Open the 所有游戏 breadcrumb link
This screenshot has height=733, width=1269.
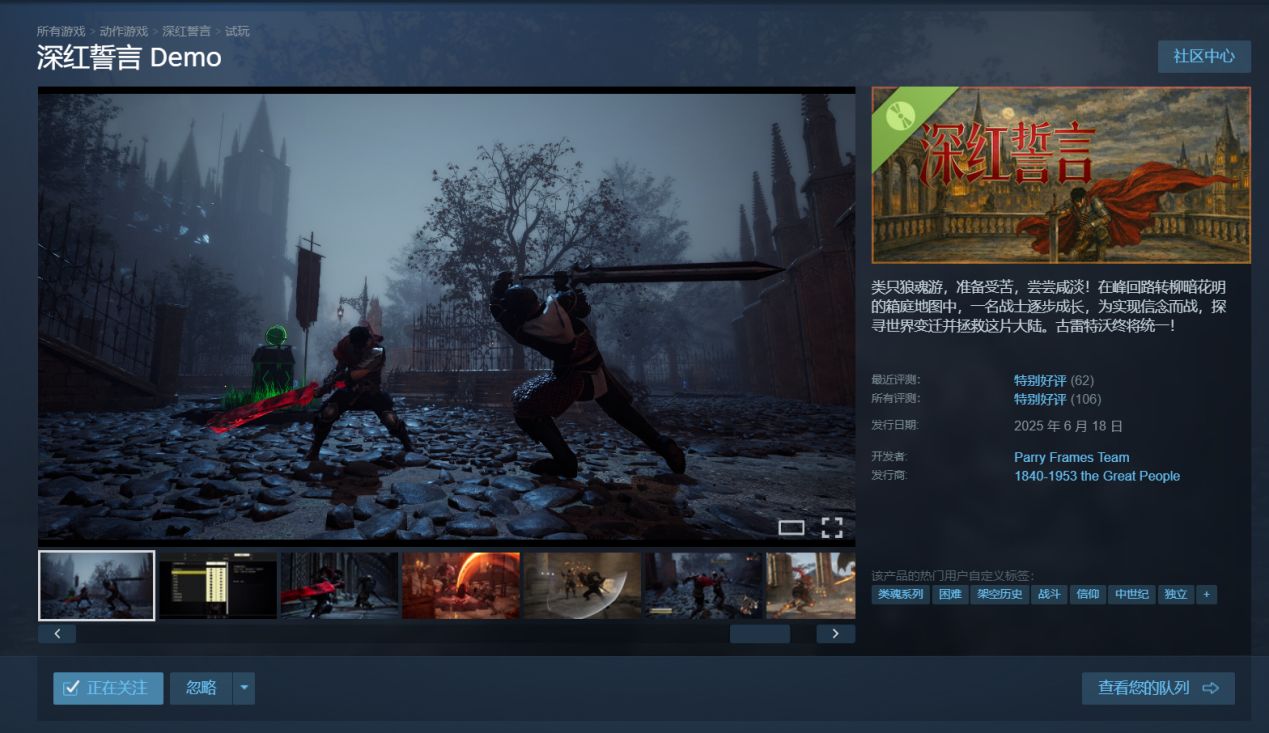tap(61, 31)
